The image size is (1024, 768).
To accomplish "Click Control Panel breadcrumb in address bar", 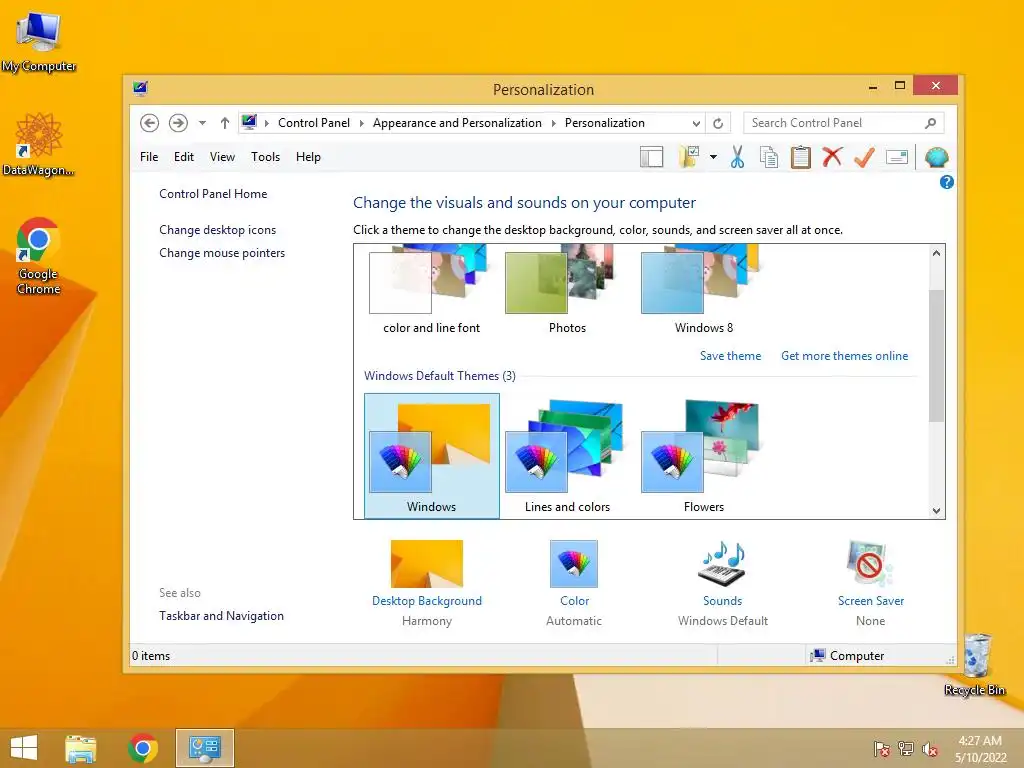I will pyautogui.click(x=314, y=123).
